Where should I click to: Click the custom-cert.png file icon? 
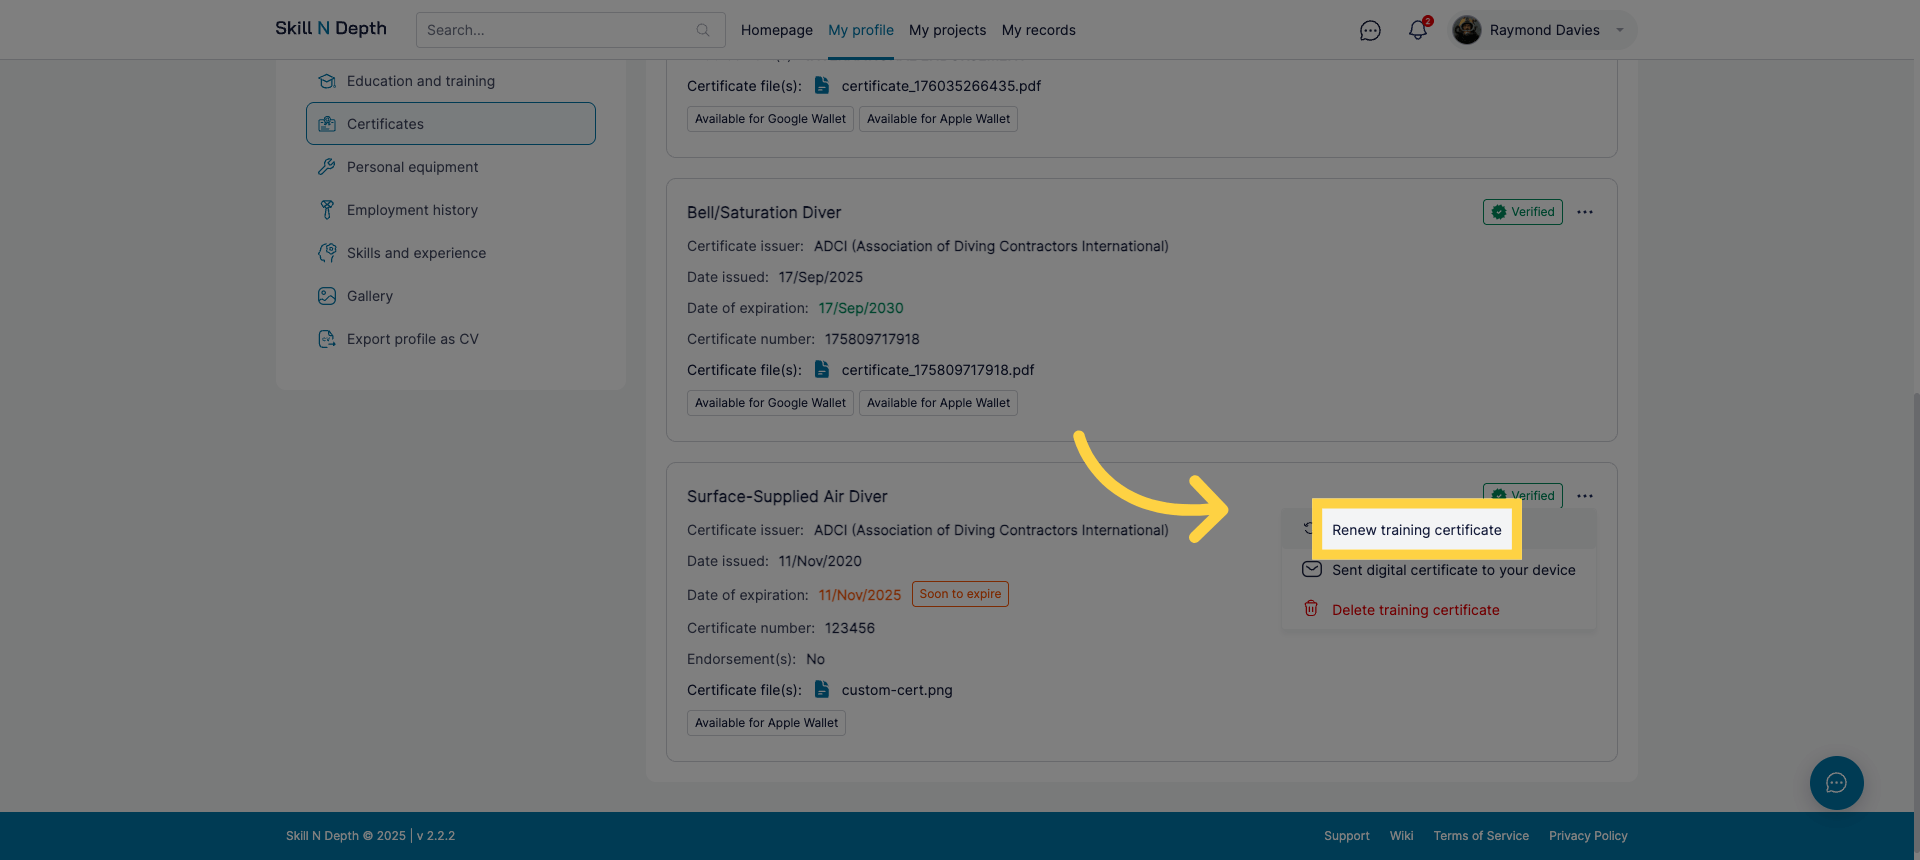[x=822, y=689]
